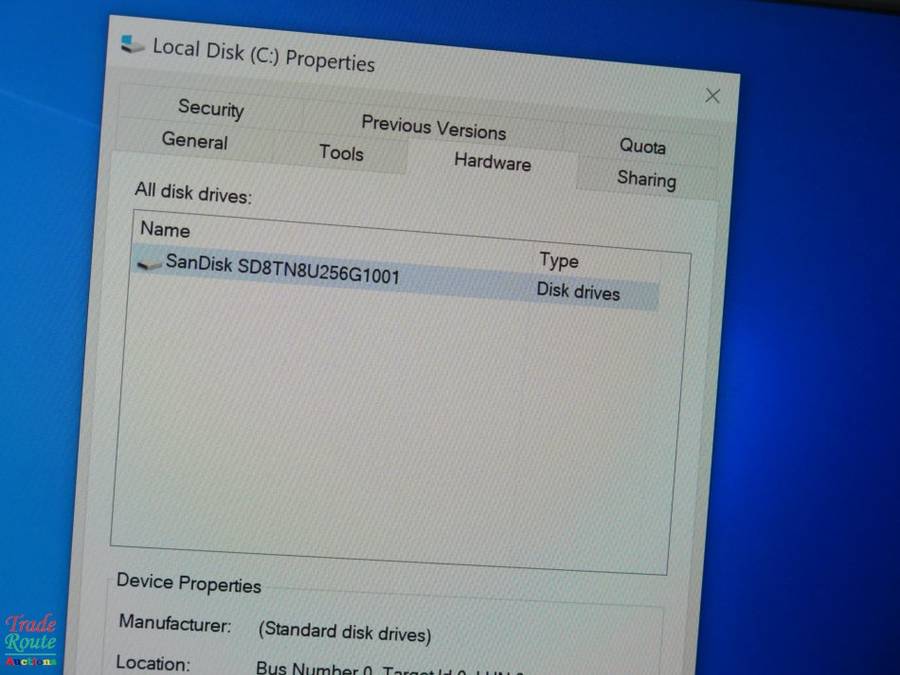The width and height of the screenshot is (900, 675).
Task: Click the Trade Route Auctions logo
Action: coord(31,639)
